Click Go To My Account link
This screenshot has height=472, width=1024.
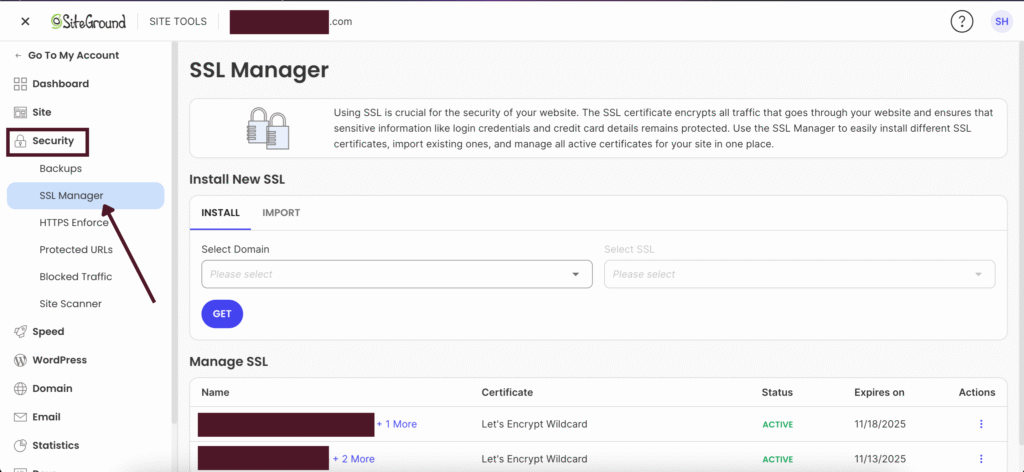point(72,56)
